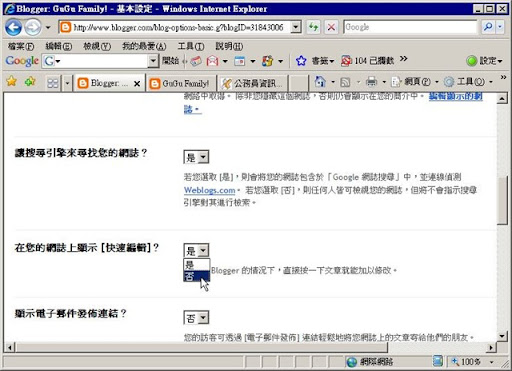The image size is (512, 371).
Task: Click the RSS Feeds icon
Action: coord(345,82)
